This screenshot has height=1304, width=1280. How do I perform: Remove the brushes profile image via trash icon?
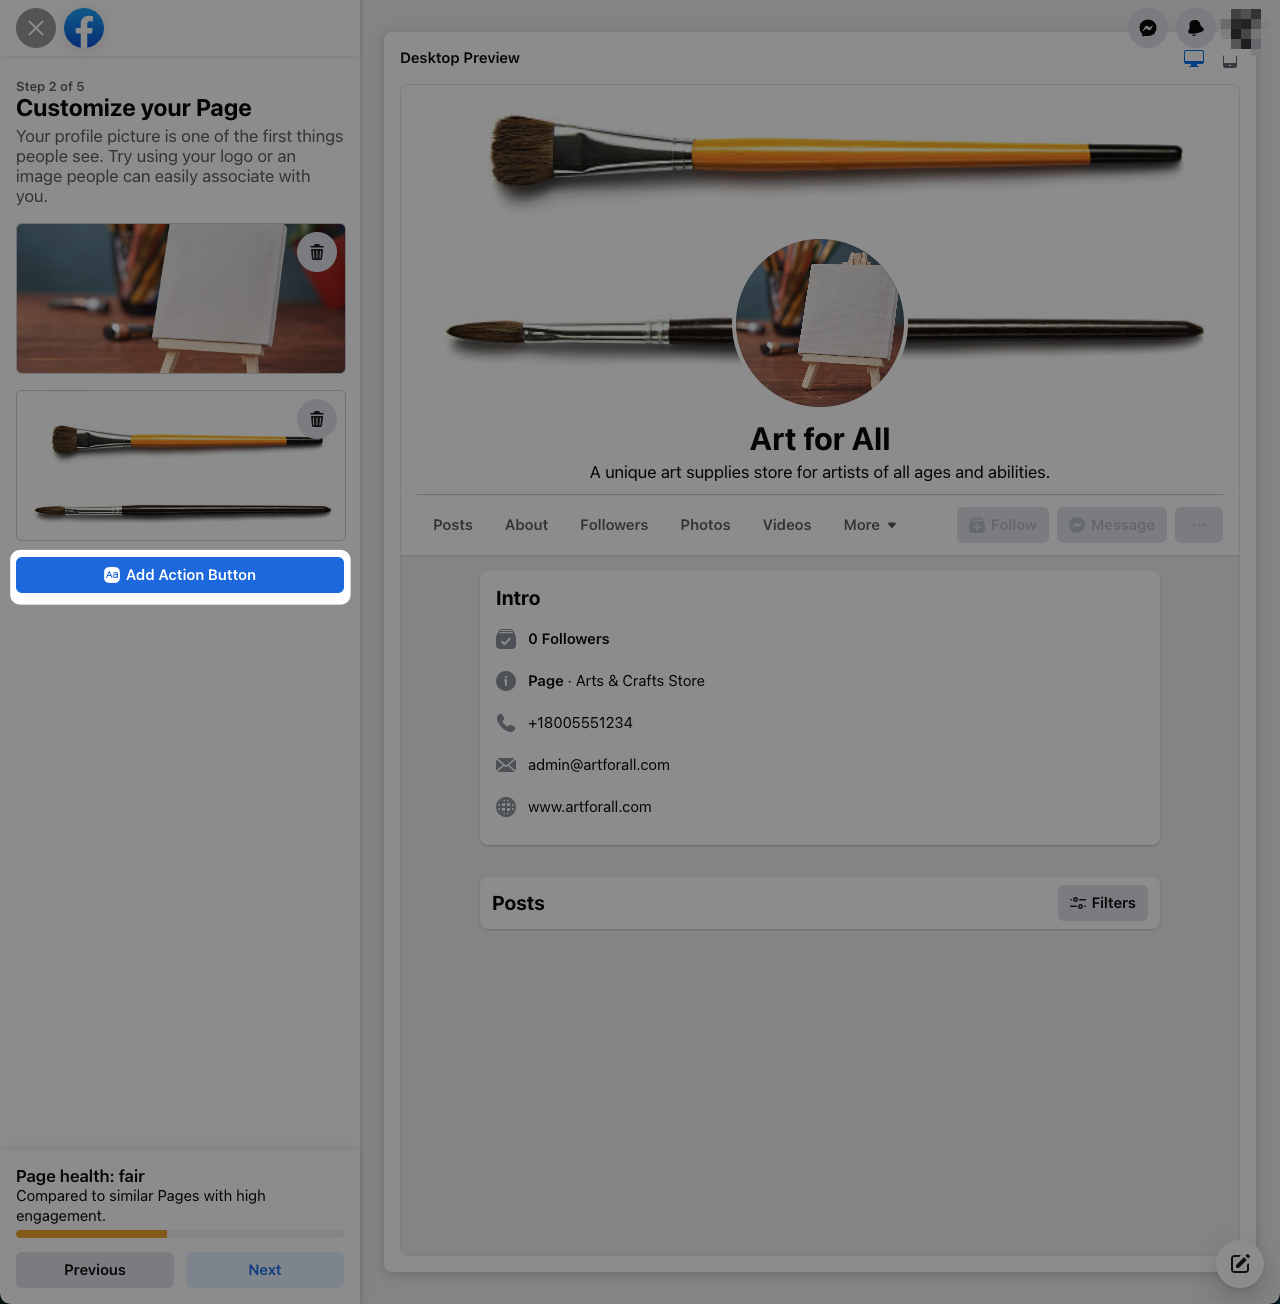(x=316, y=419)
